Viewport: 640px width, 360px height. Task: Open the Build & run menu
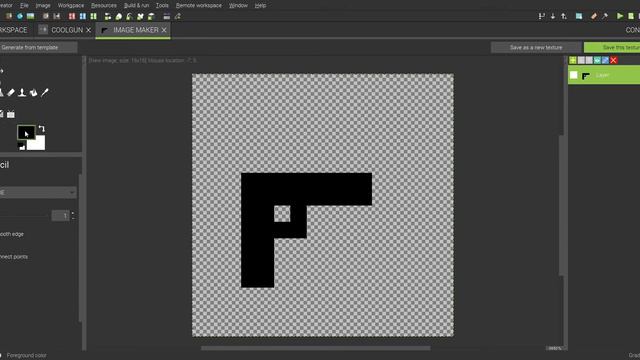pos(136,5)
